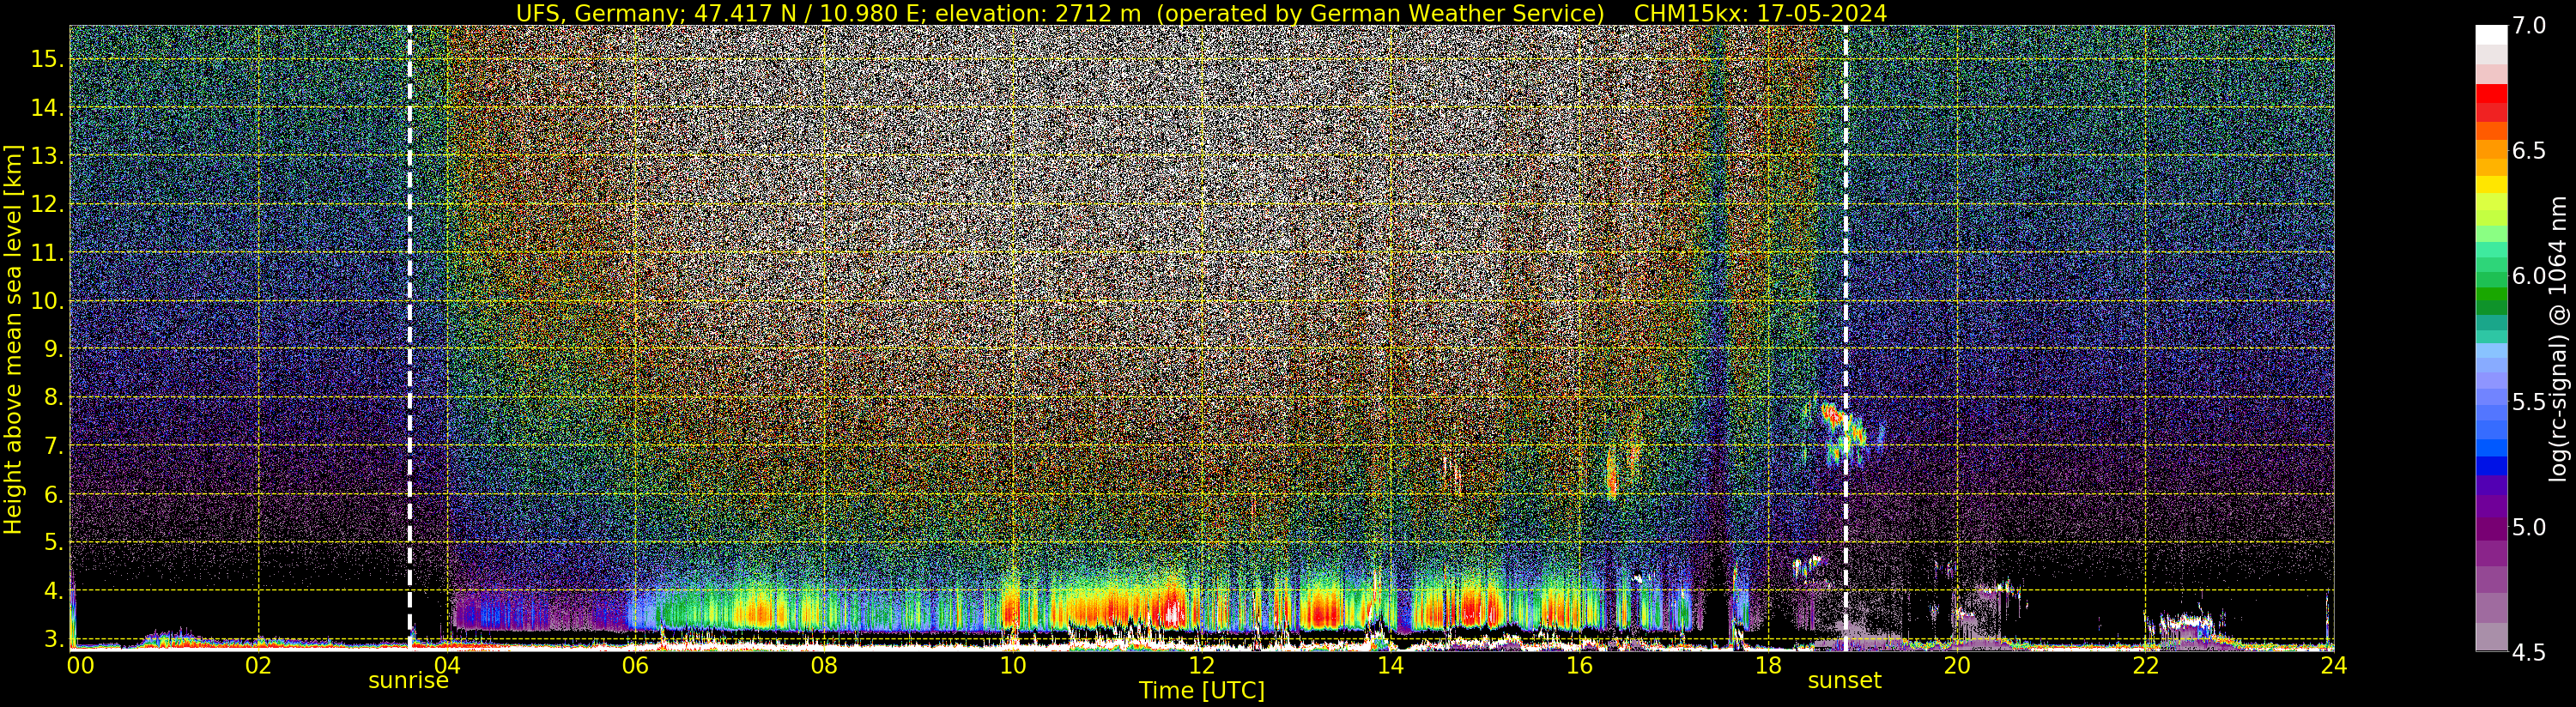2576x707 pixels.
Task: Click the colorbar '6.5' value label
Action: tap(2528, 151)
